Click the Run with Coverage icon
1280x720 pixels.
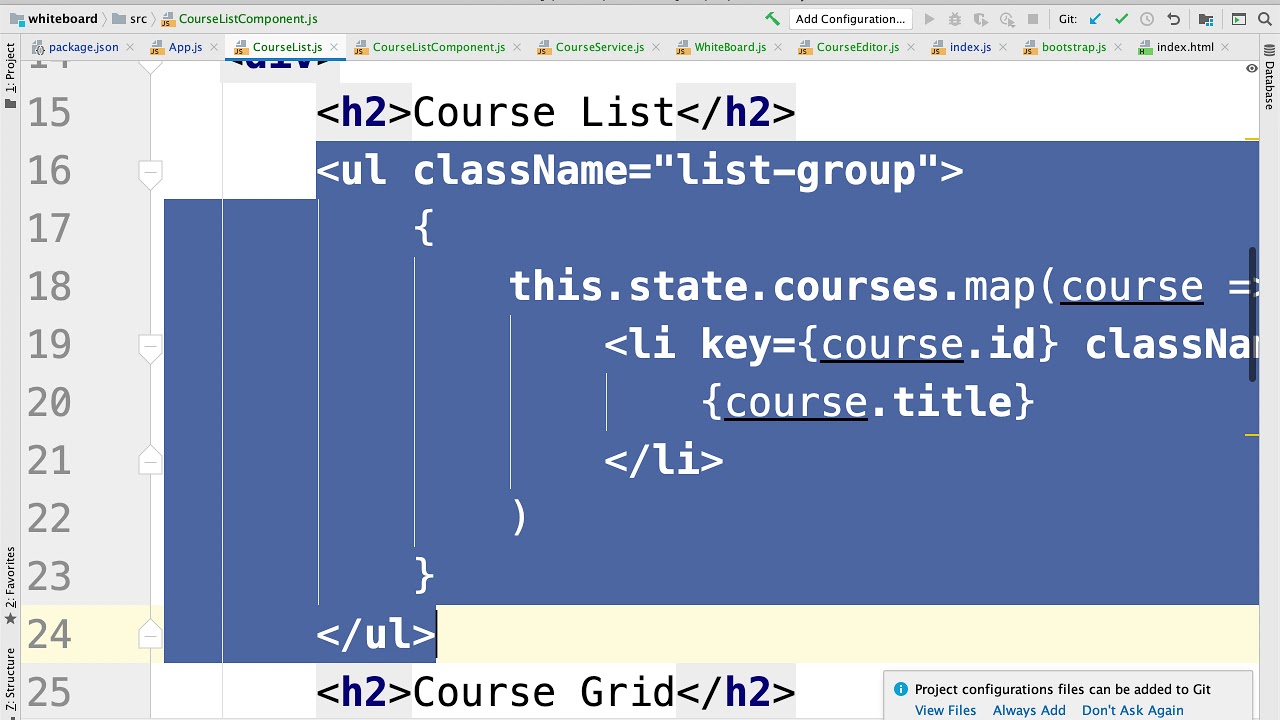tap(981, 19)
